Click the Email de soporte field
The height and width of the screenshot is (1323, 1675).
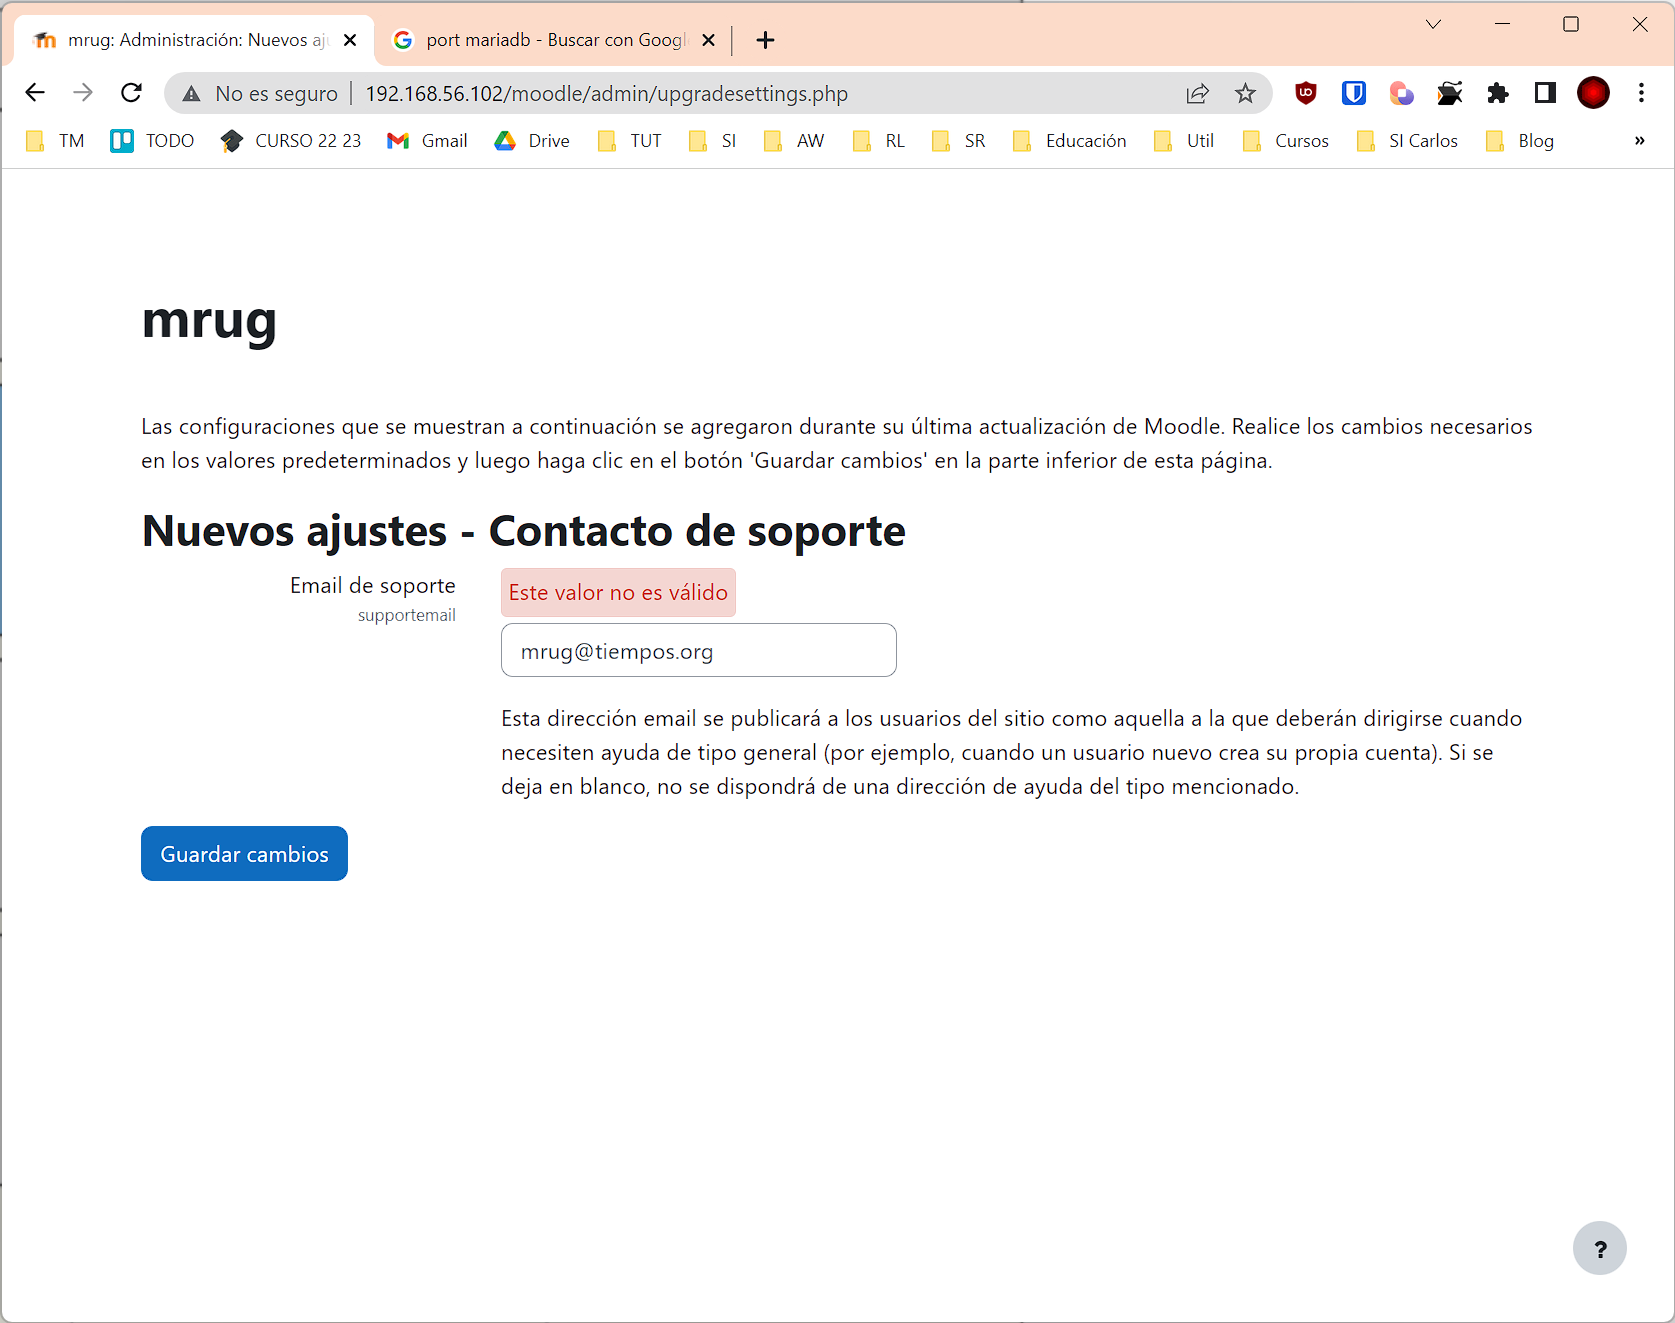pos(698,651)
